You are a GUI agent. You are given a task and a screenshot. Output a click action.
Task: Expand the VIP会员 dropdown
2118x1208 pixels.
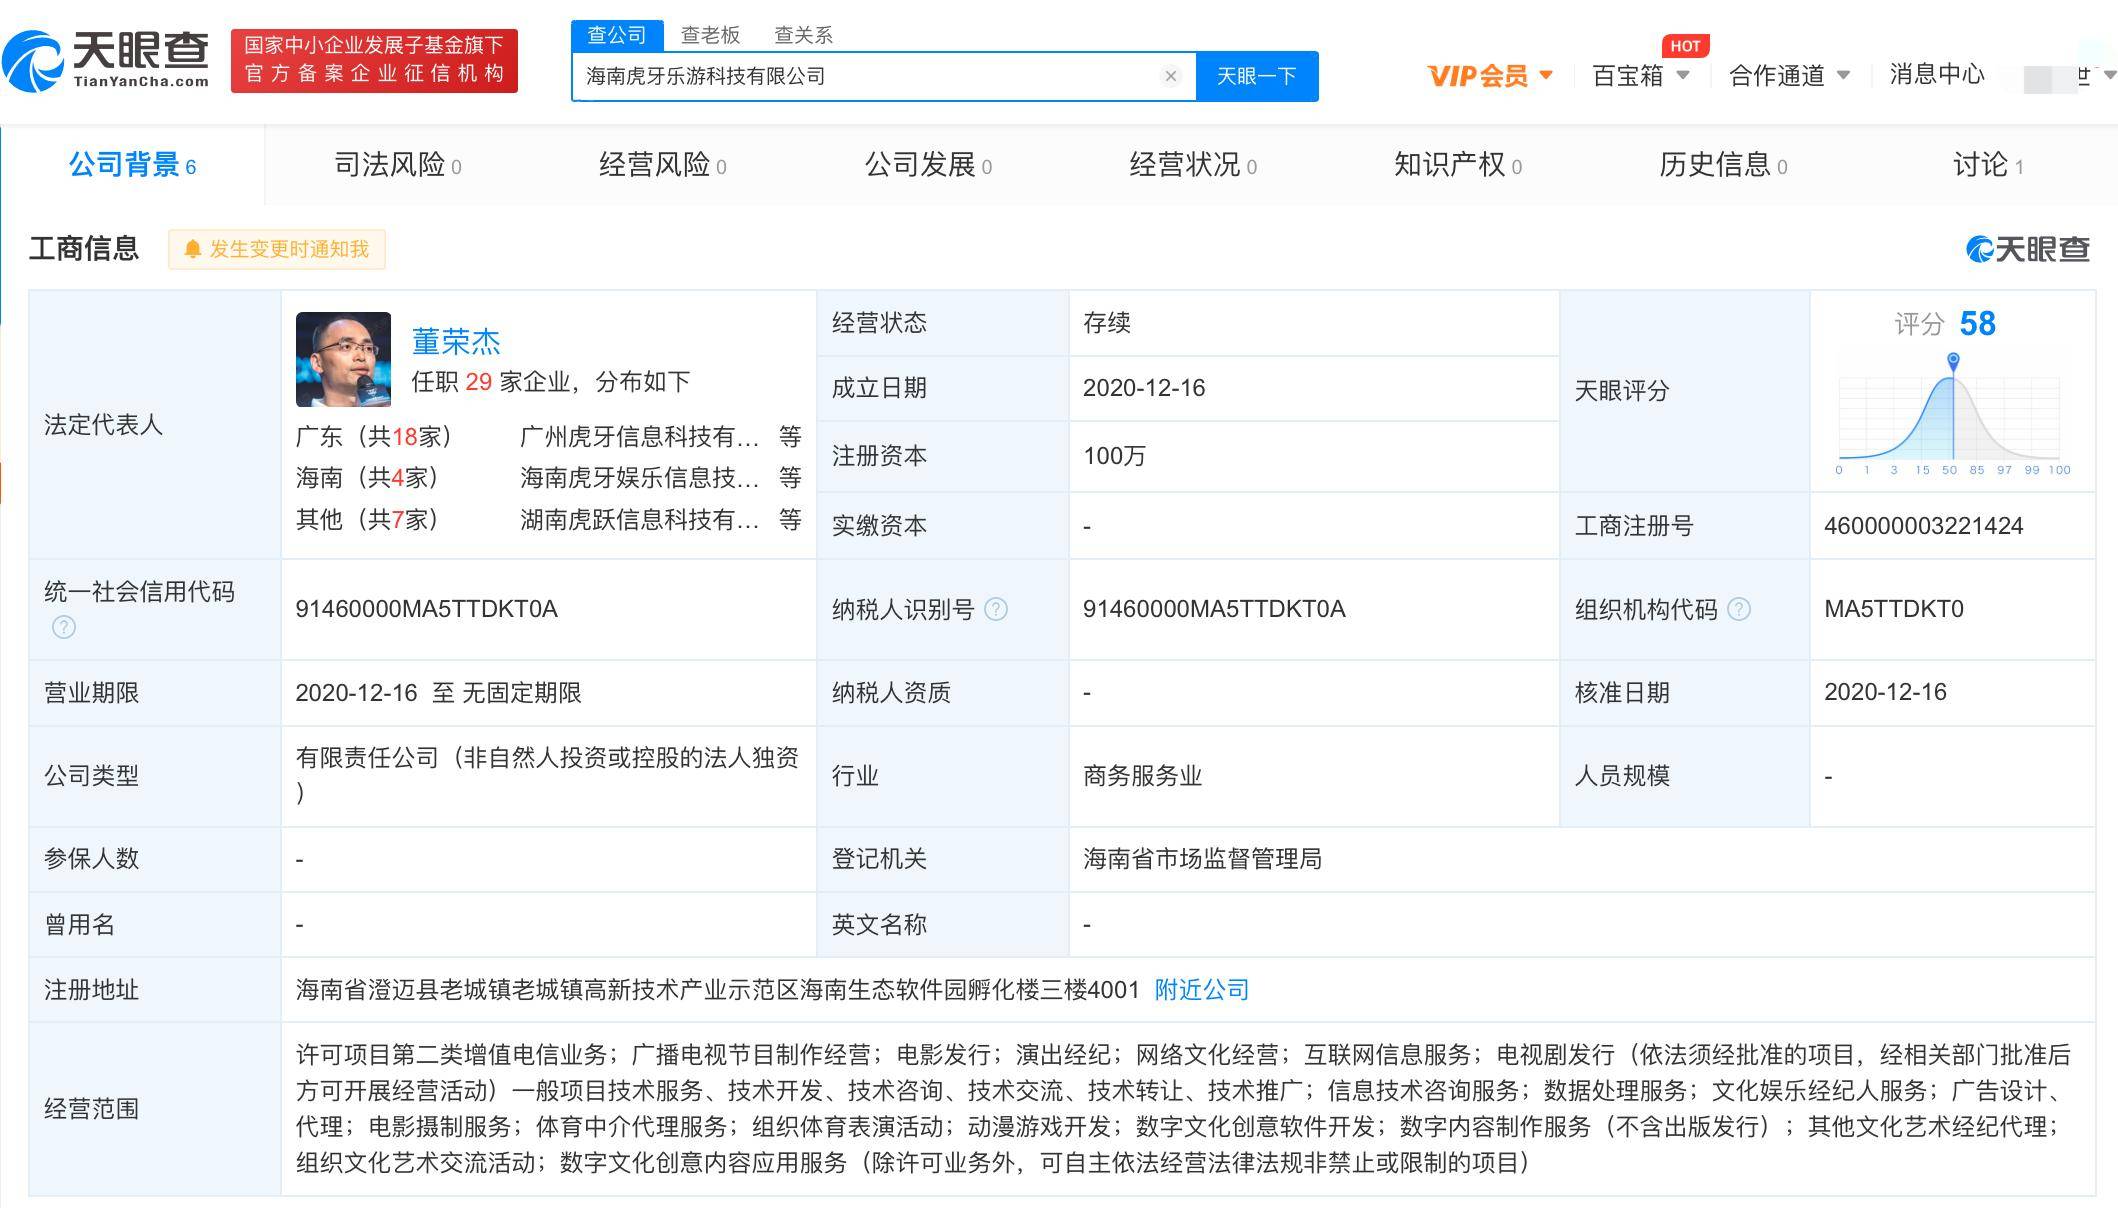pos(1546,75)
